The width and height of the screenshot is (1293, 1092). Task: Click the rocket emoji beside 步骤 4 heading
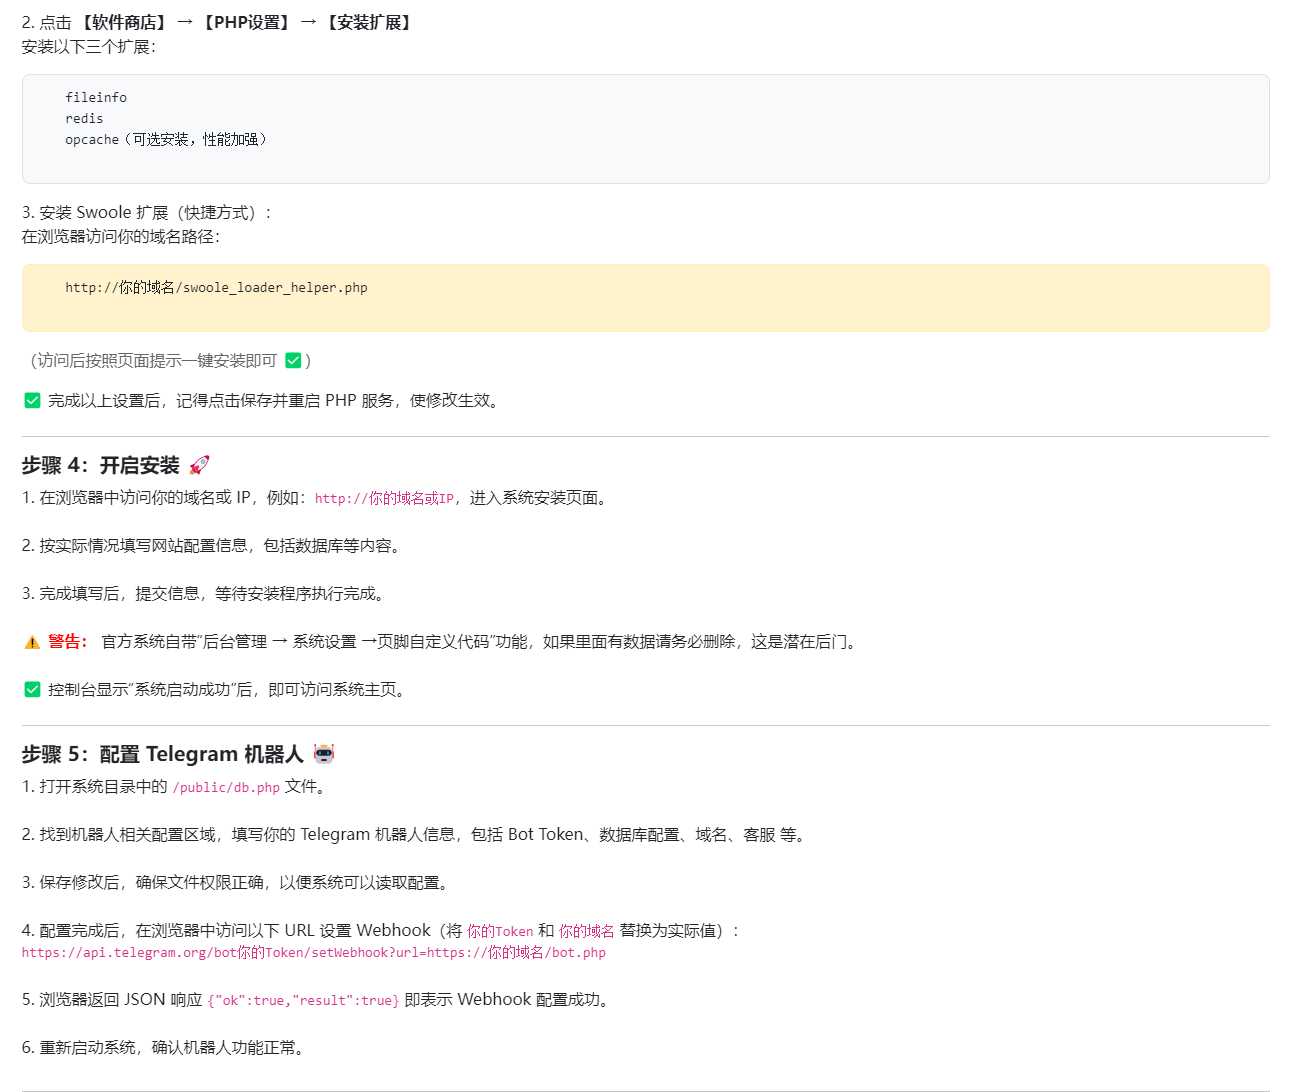tap(199, 465)
